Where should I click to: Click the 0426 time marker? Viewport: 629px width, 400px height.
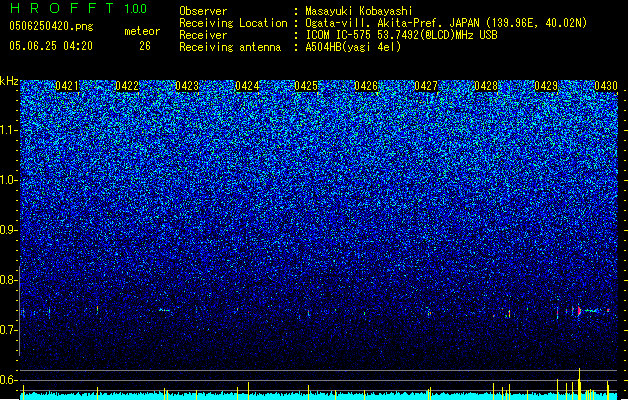[x=366, y=86]
